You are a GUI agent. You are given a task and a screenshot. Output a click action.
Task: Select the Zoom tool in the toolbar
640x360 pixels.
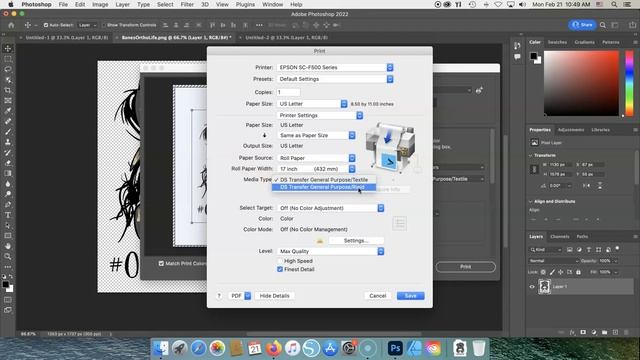point(8,257)
